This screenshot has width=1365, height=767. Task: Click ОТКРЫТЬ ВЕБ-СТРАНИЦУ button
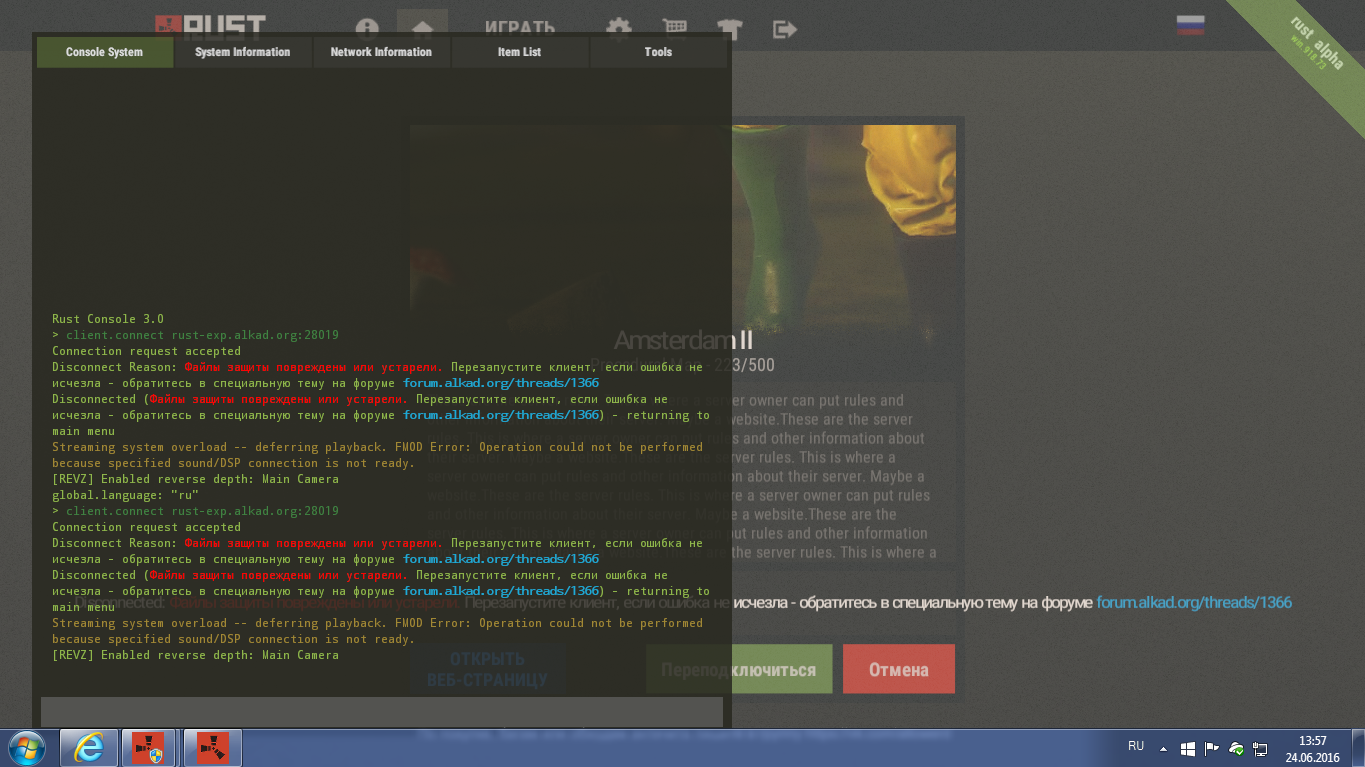(487, 669)
